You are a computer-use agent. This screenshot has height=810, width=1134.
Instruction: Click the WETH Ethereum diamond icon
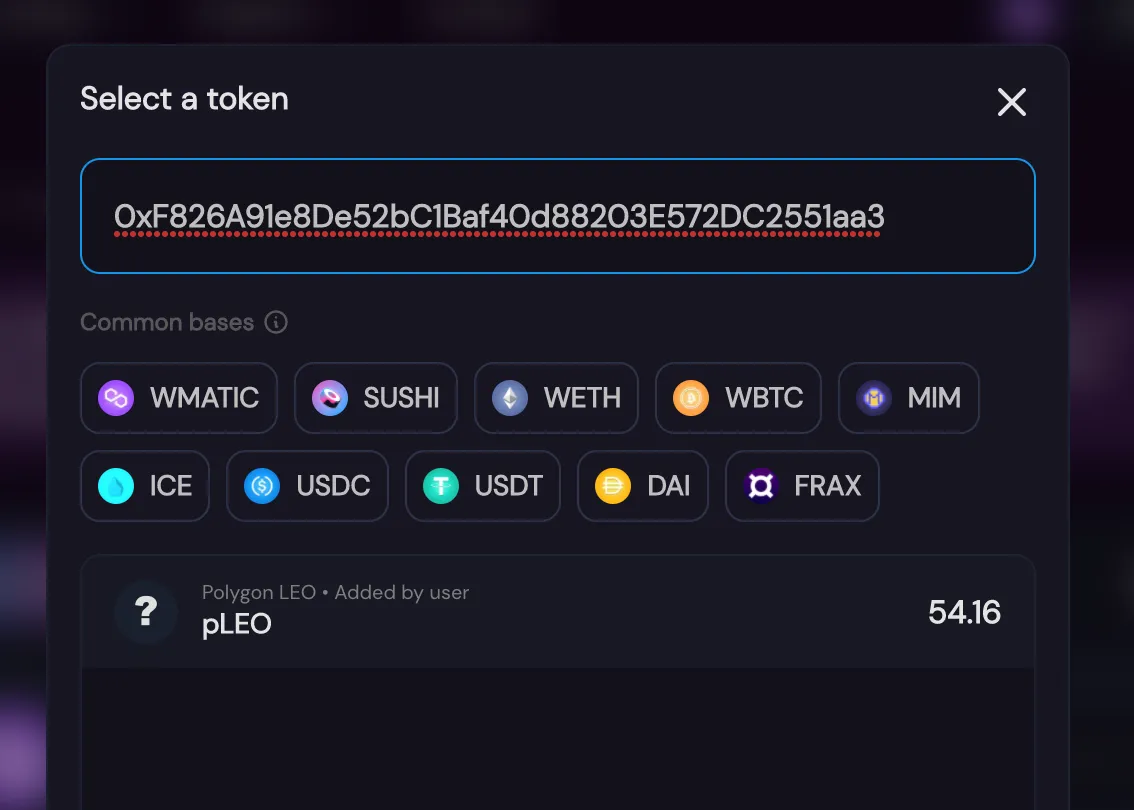(x=510, y=398)
